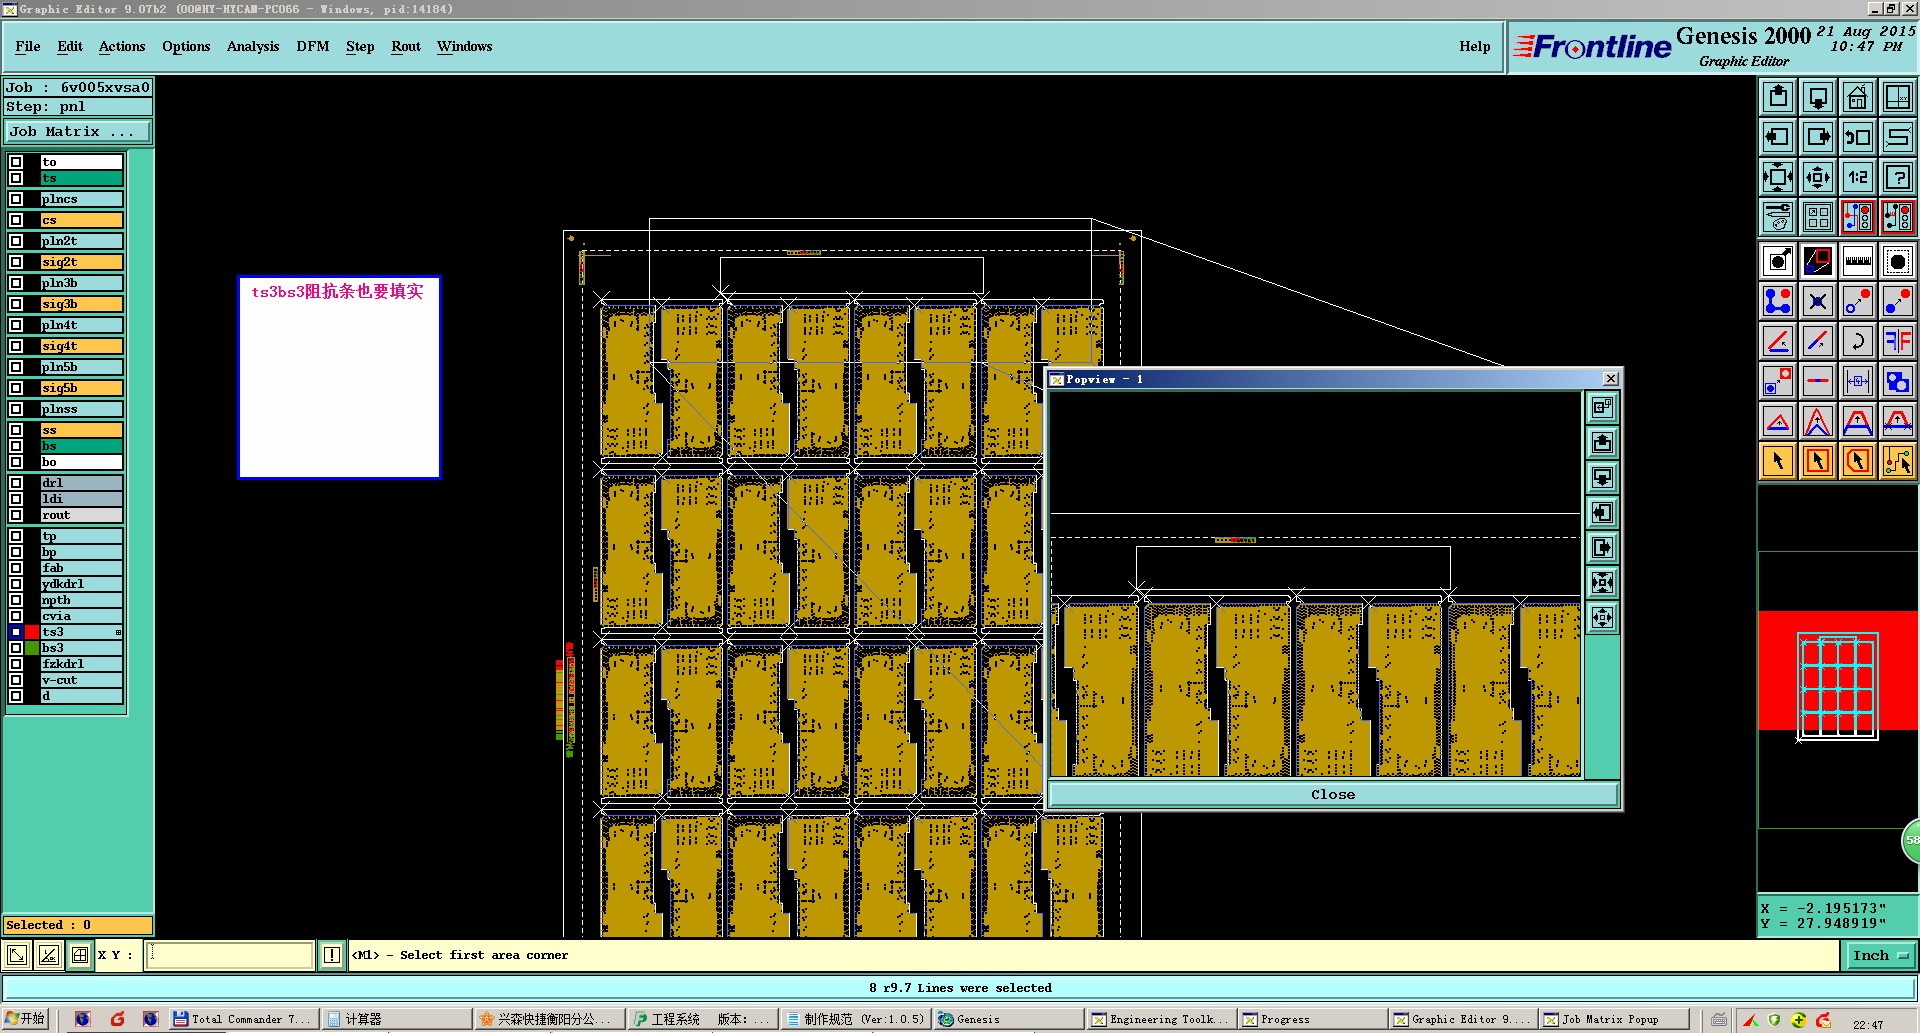1920x1033 pixels.
Task: Select the rectangle area selection tool
Action: click(x=1818, y=461)
